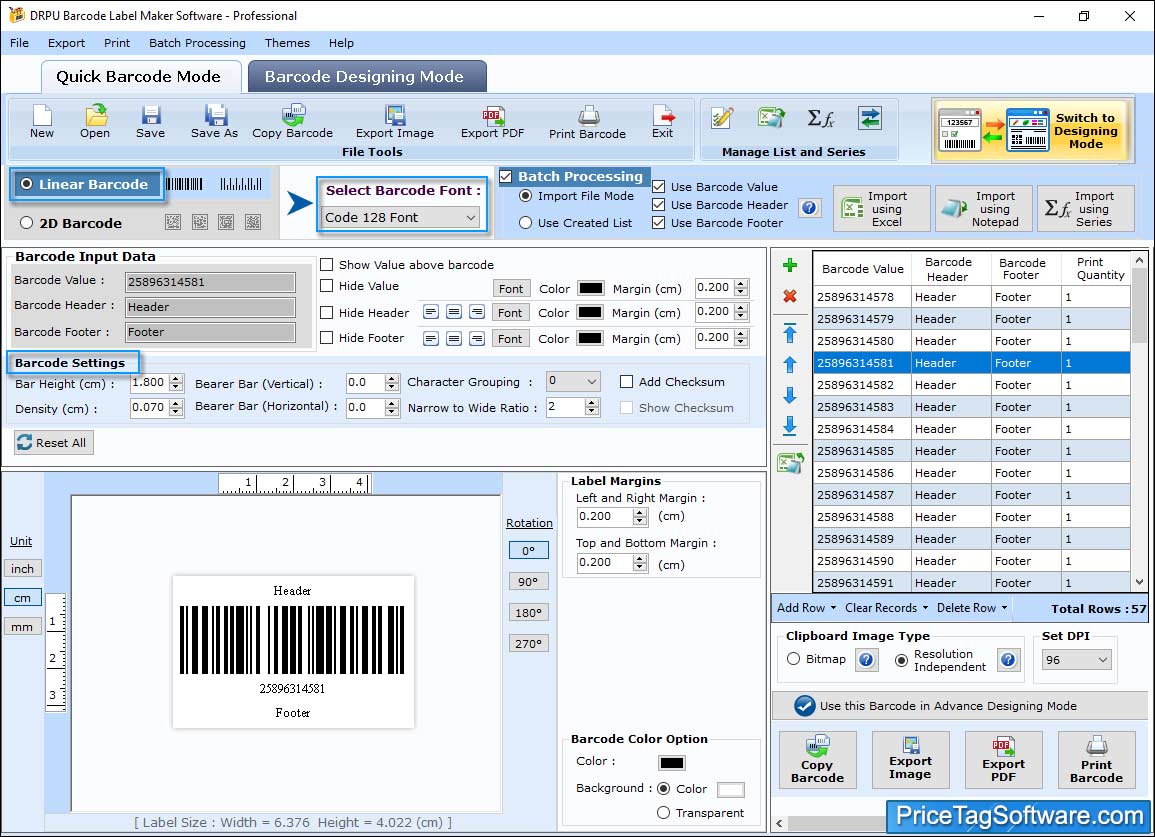Enable the Hide Header checkbox
Screen dimensions: 1155x837
[x=326, y=312]
